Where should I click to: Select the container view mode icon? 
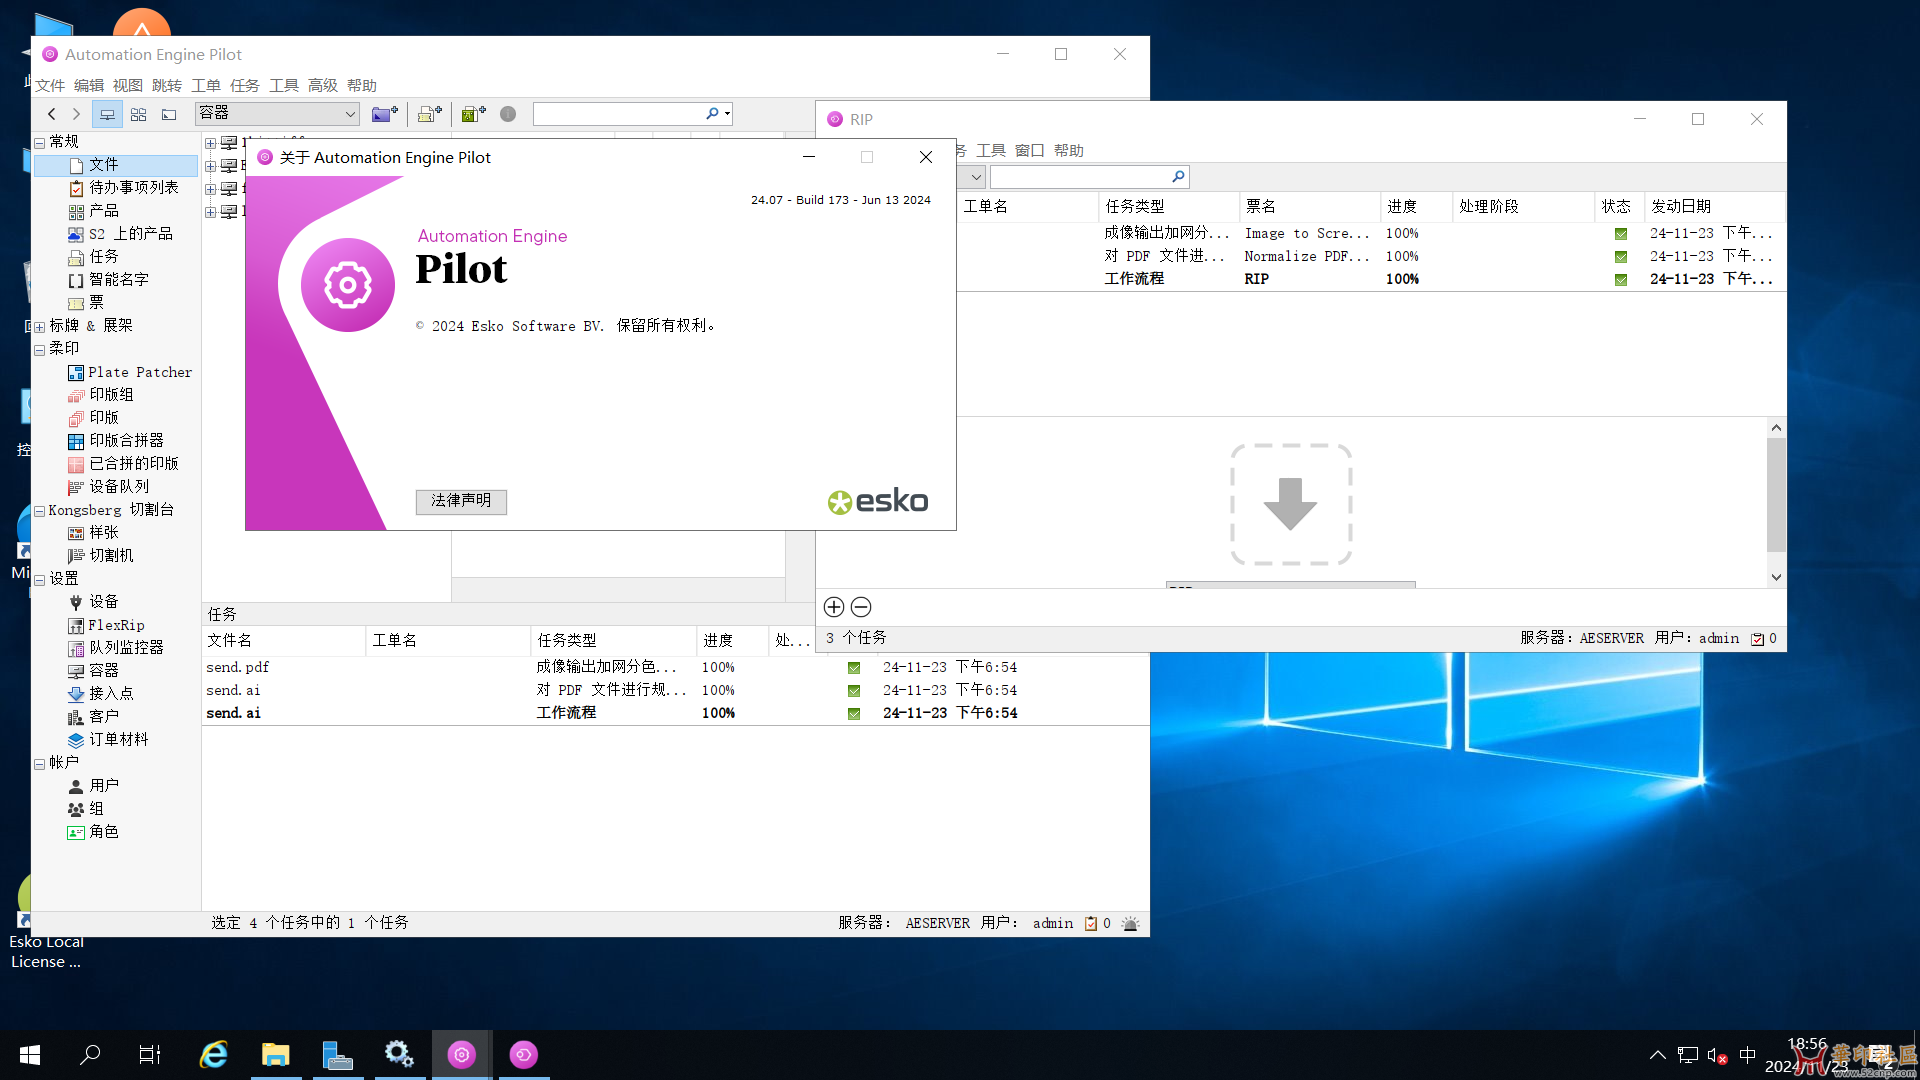(x=107, y=115)
